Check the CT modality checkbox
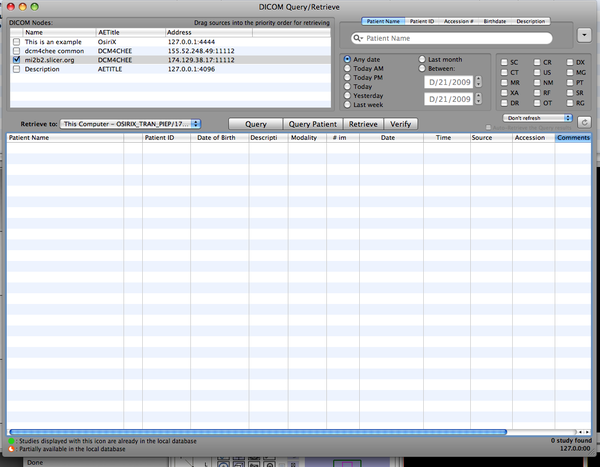Image resolution: width=600 pixels, height=467 pixels. pyautogui.click(x=505, y=73)
